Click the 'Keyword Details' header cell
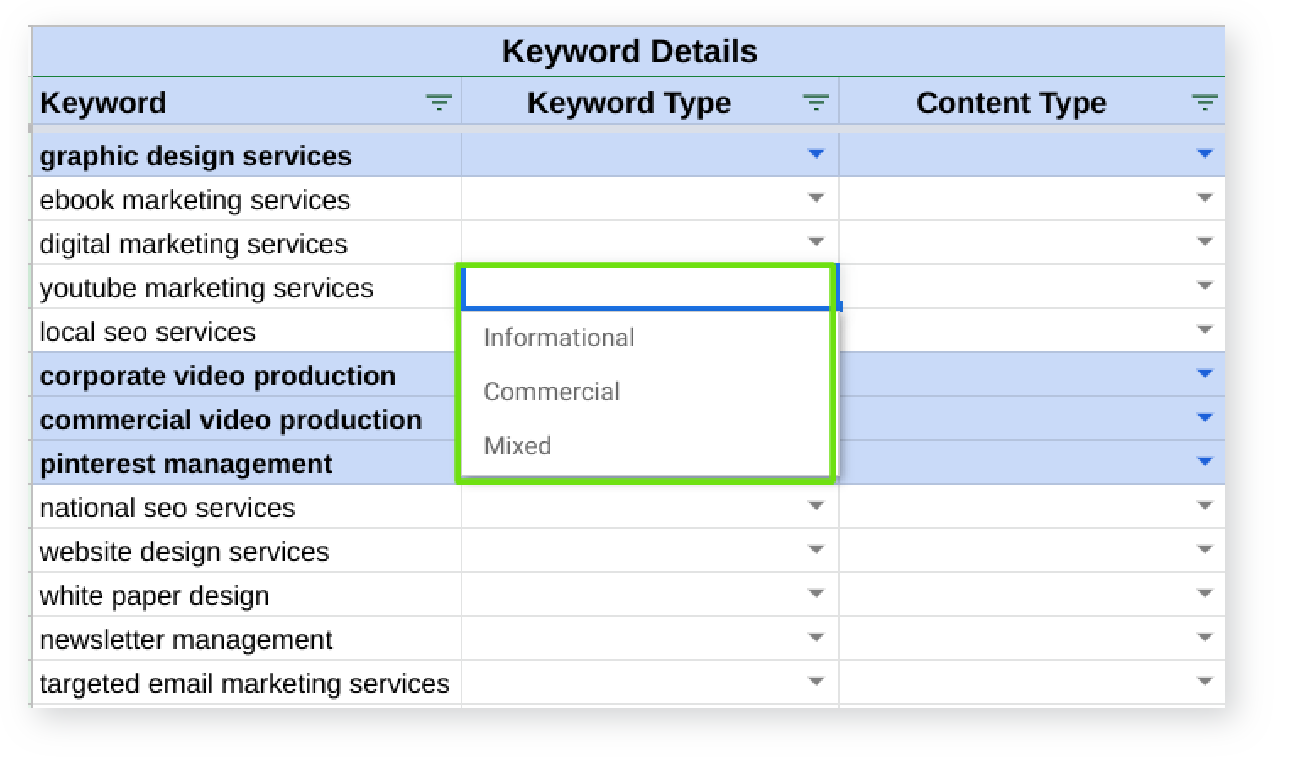The image size is (1291, 775). [629, 52]
